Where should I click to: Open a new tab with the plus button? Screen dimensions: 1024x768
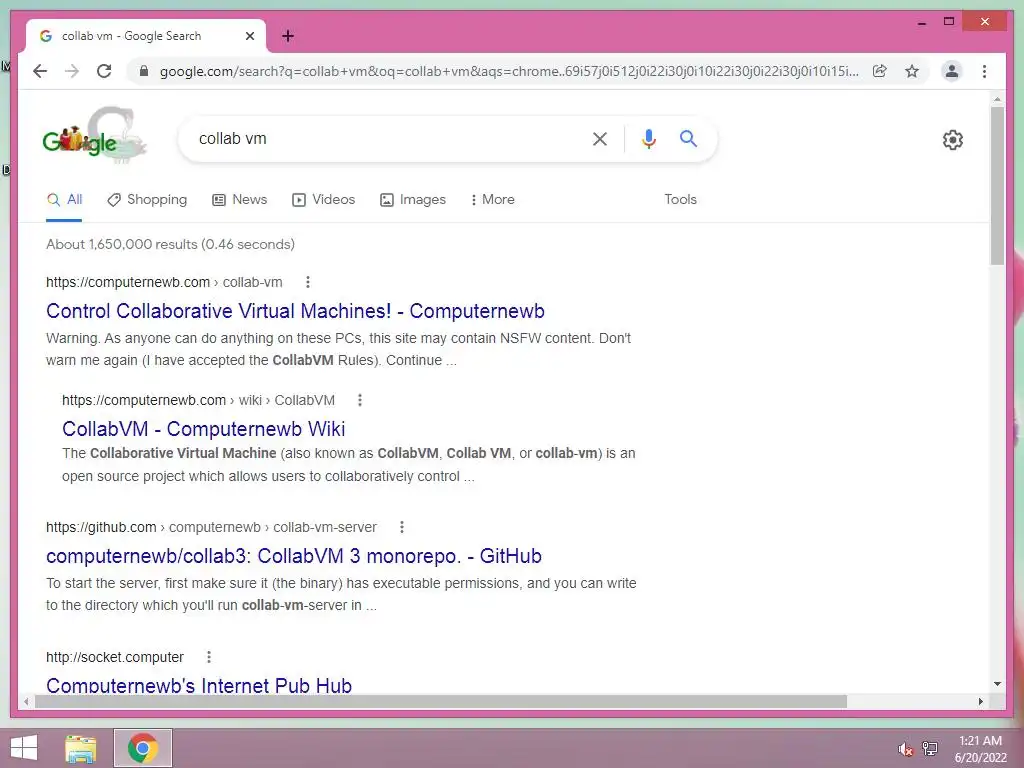point(288,36)
